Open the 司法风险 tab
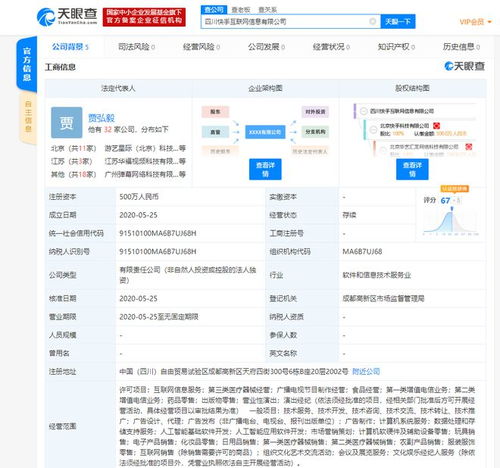The width and height of the screenshot is (500, 468). (136, 47)
